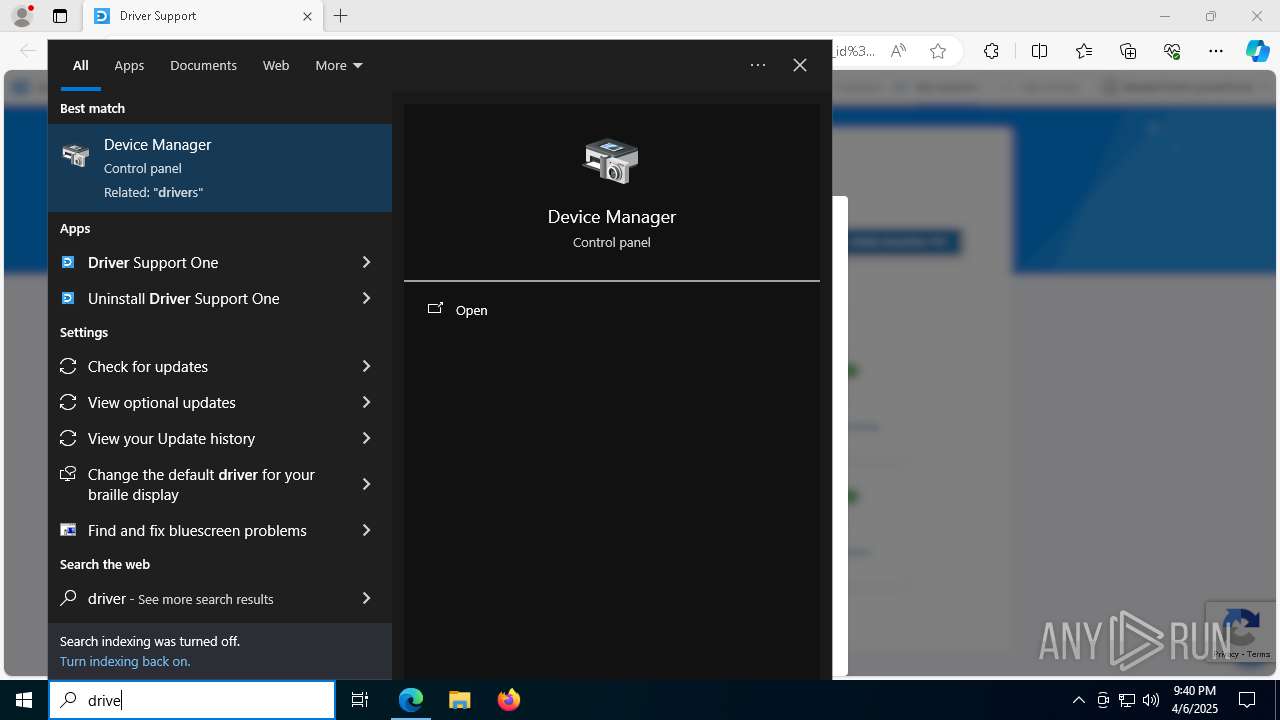
Task: Open the Windows Start menu
Action: pyautogui.click(x=24, y=700)
